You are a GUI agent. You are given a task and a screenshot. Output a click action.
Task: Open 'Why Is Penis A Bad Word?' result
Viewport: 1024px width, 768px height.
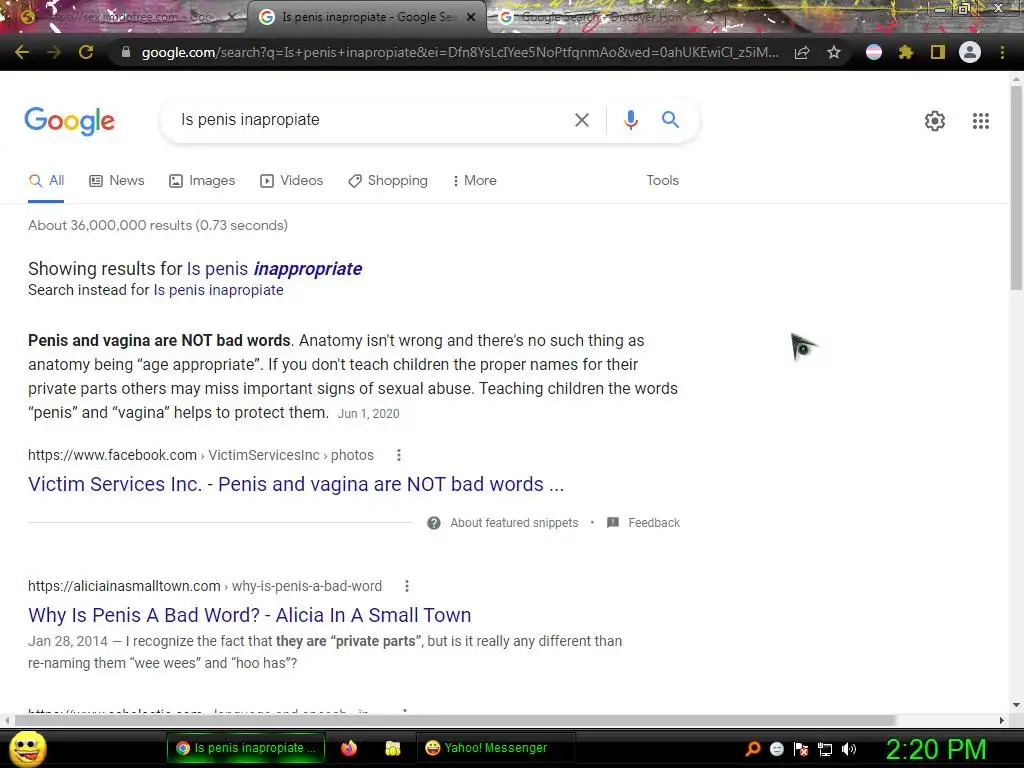tap(249, 615)
